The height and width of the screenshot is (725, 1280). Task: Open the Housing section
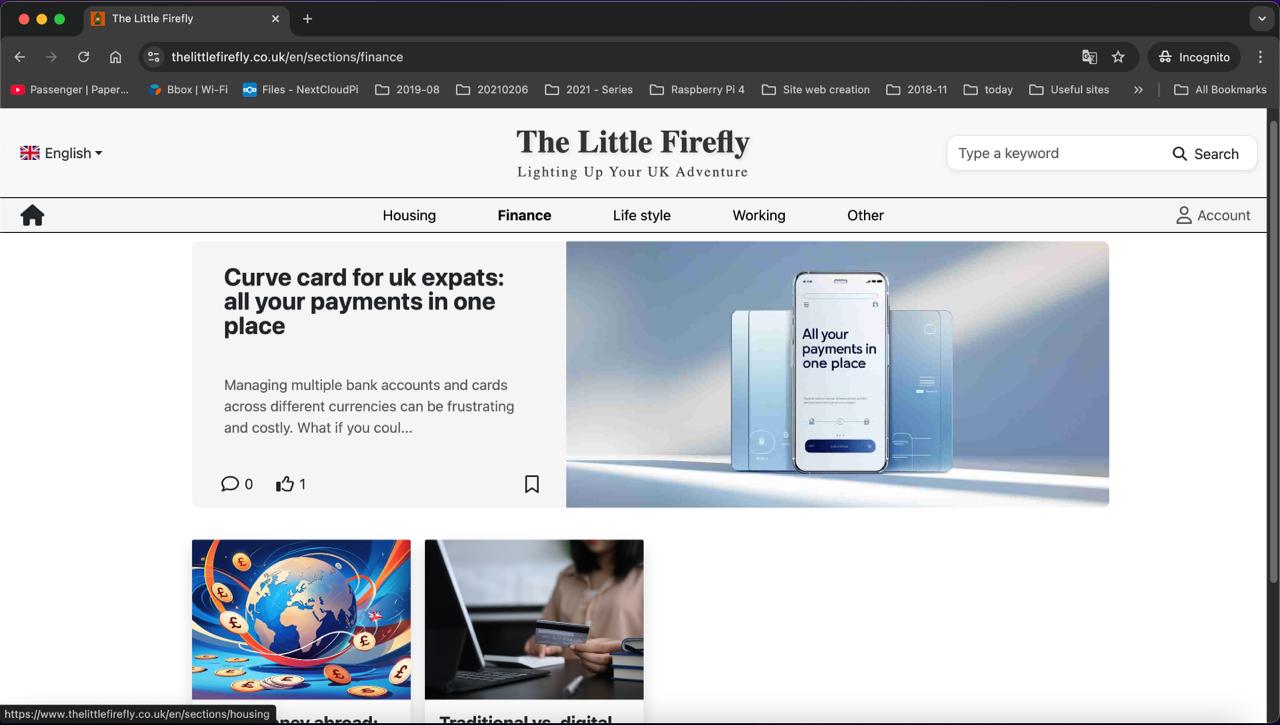[x=409, y=215]
